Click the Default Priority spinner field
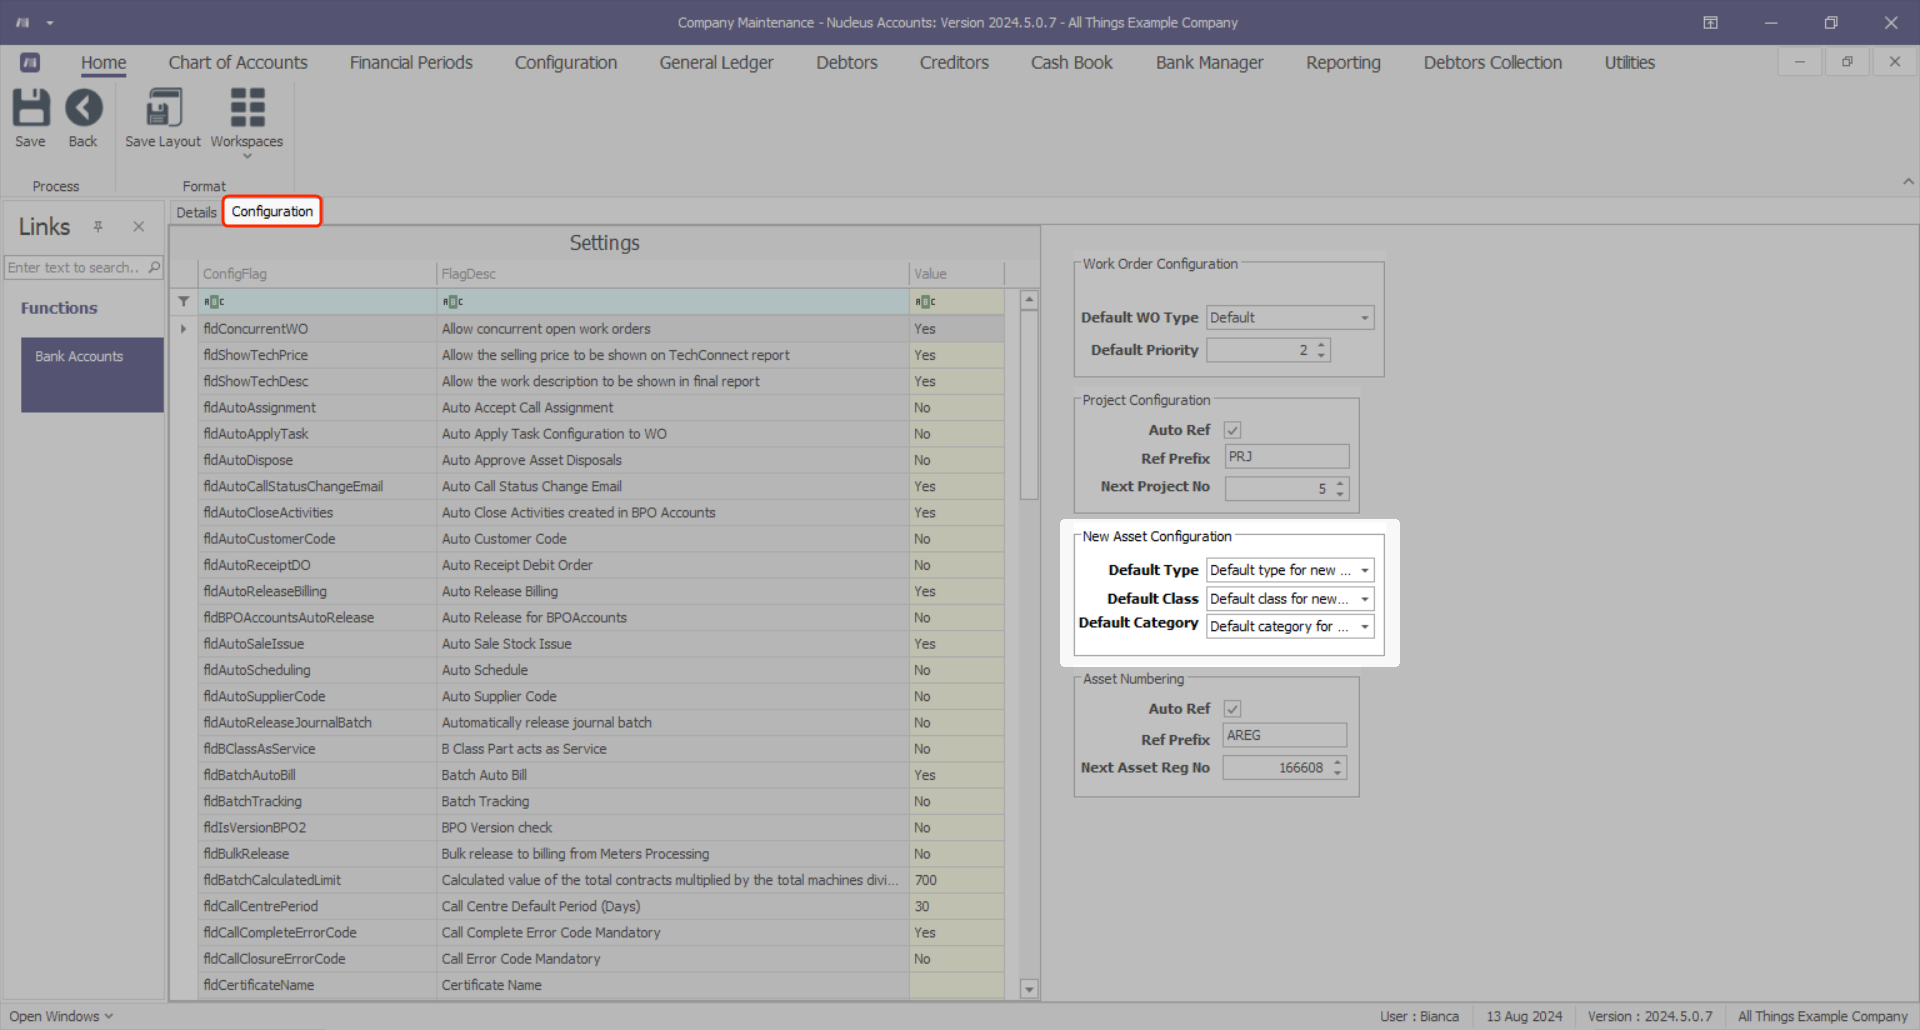1920x1030 pixels. click(1268, 350)
